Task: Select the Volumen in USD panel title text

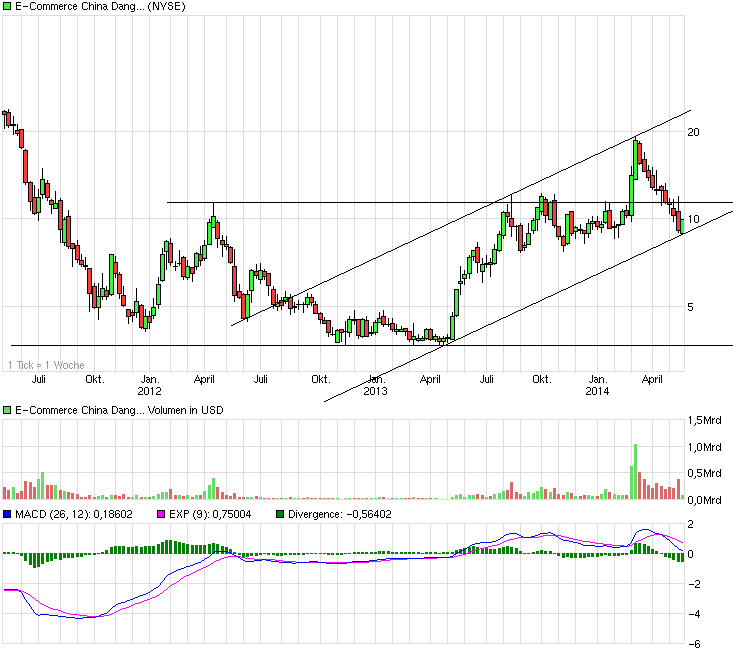Action: 165,410
